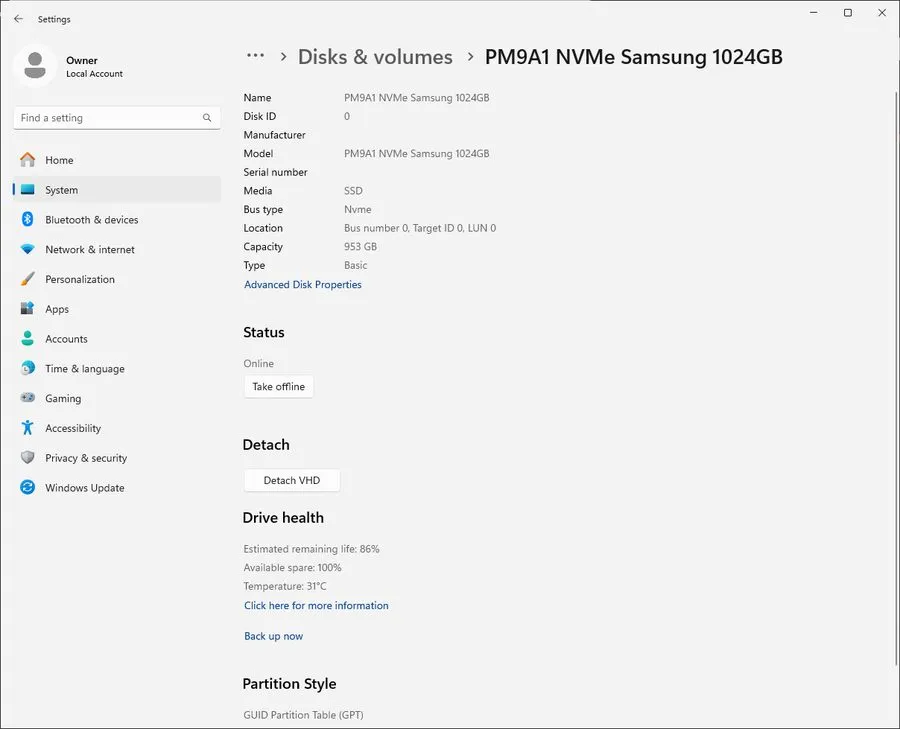Open Windows Update page
The width and height of the screenshot is (900, 729).
[117, 488]
